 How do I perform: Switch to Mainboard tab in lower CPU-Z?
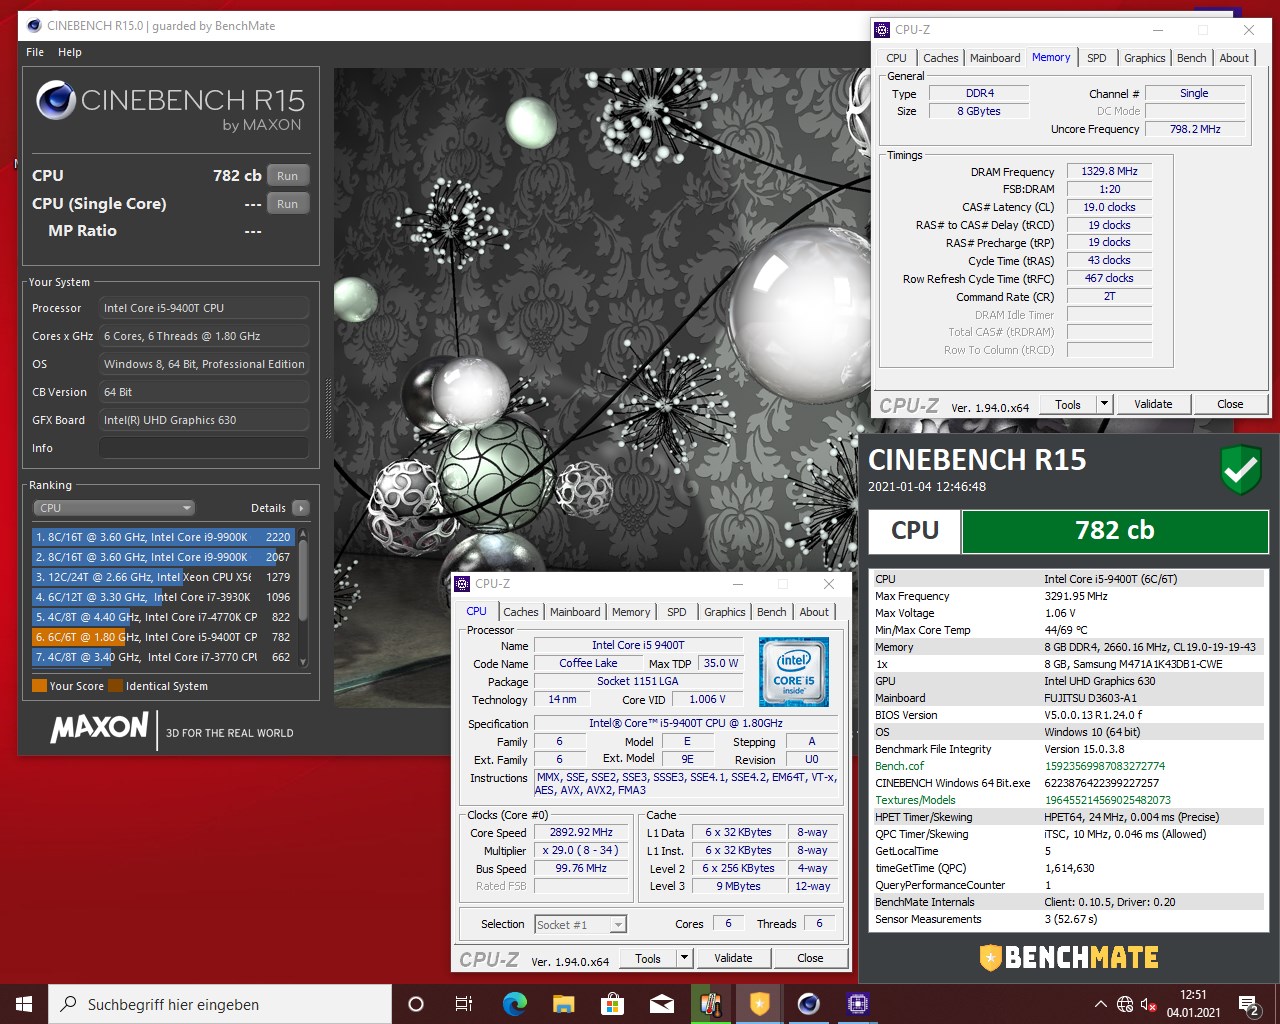point(575,612)
